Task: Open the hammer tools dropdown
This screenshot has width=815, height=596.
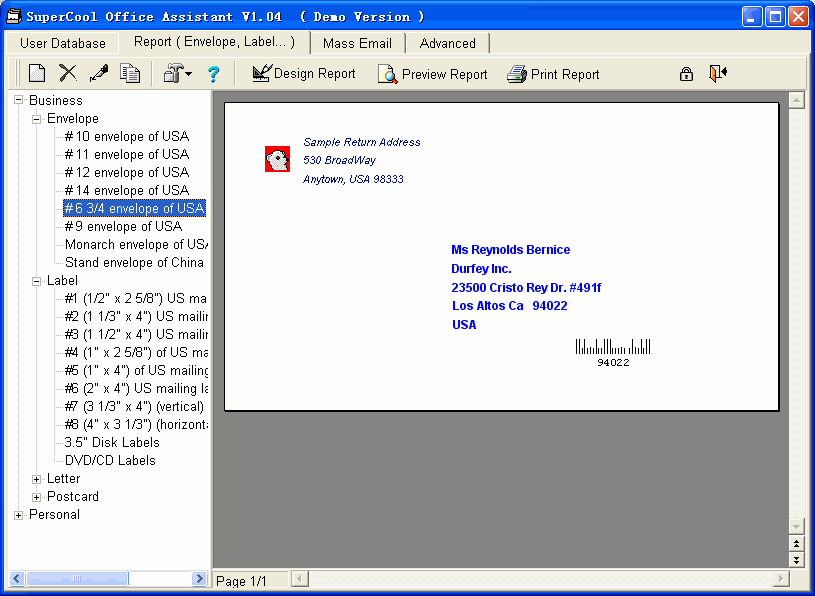Action: coord(178,73)
